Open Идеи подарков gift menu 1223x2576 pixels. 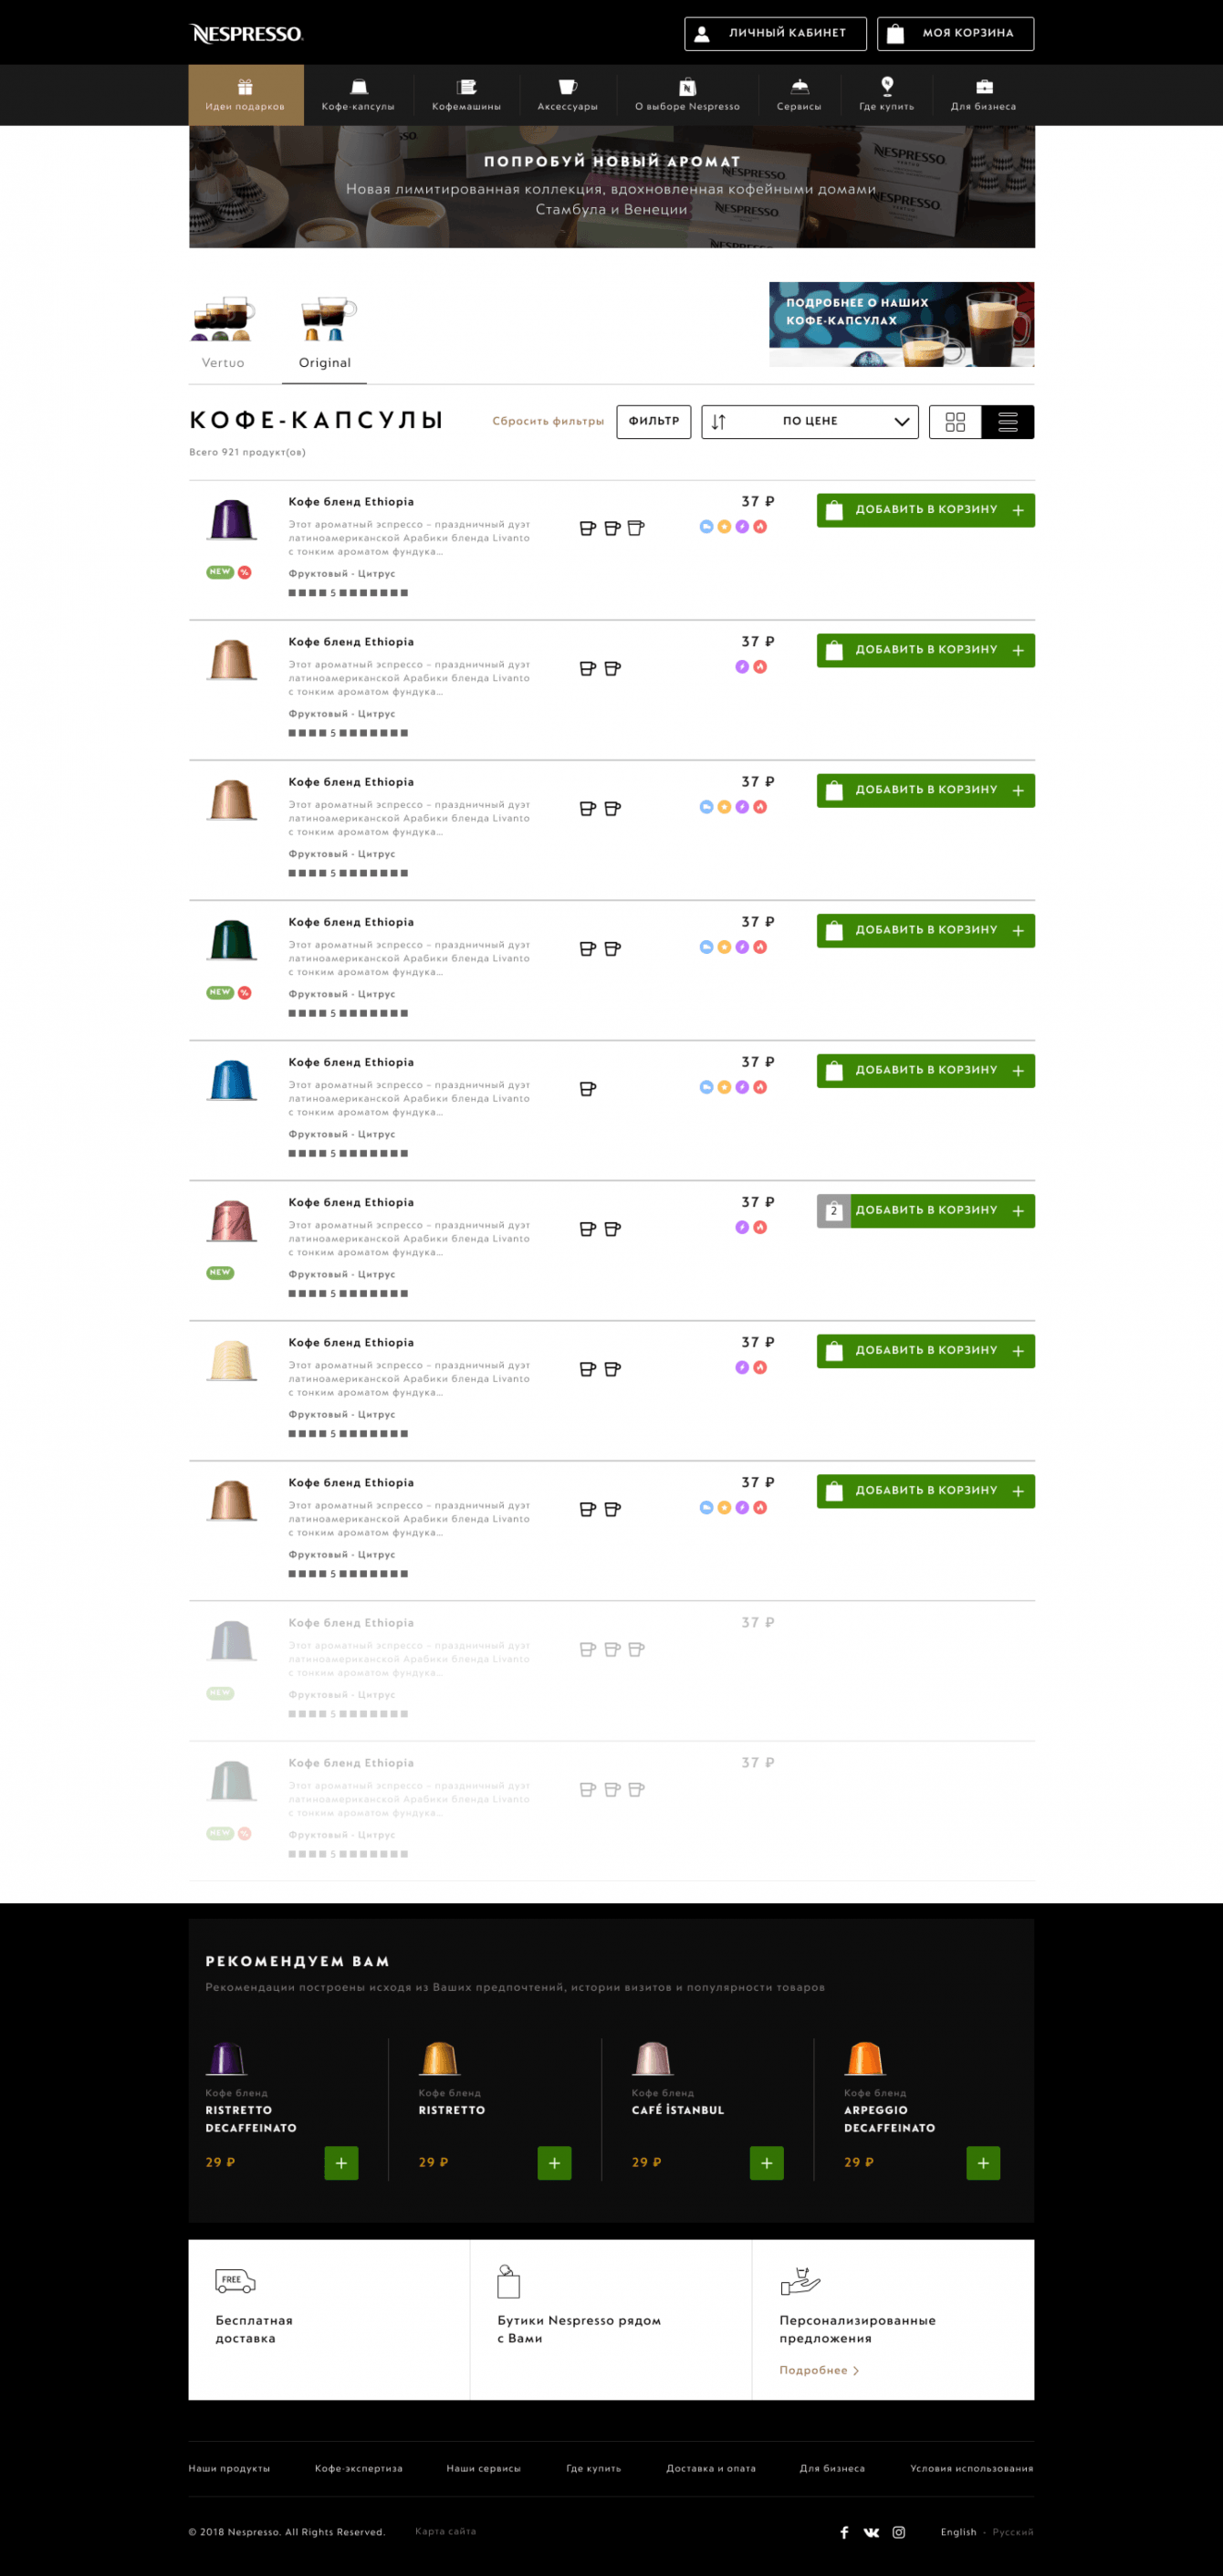pyautogui.click(x=245, y=95)
